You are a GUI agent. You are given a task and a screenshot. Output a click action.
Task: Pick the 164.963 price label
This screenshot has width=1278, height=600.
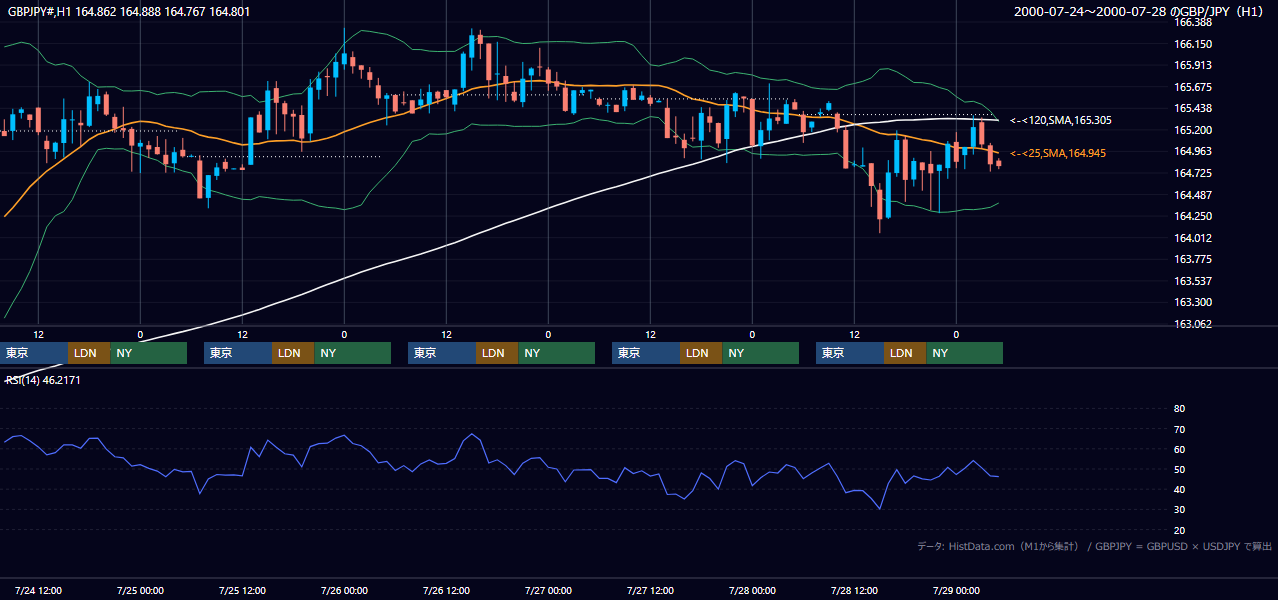(1193, 151)
